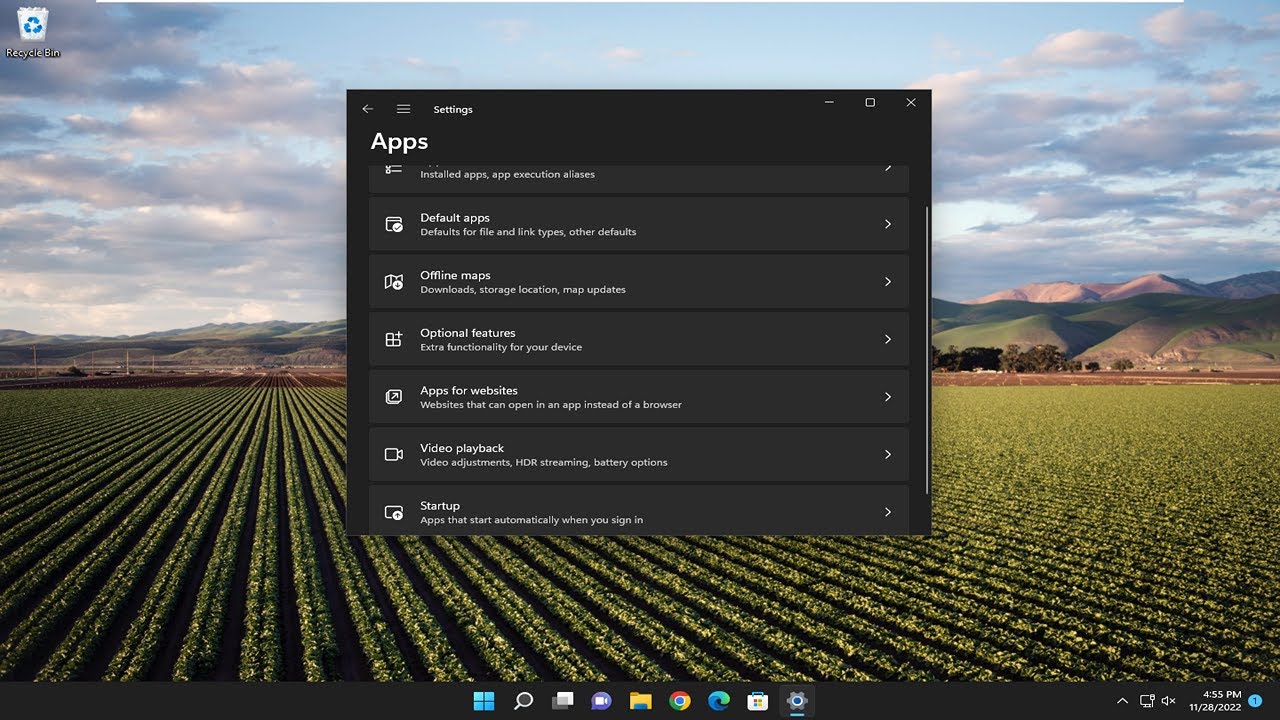Open Offline maps settings
This screenshot has width=1280, height=720.
pyautogui.click(x=639, y=282)
